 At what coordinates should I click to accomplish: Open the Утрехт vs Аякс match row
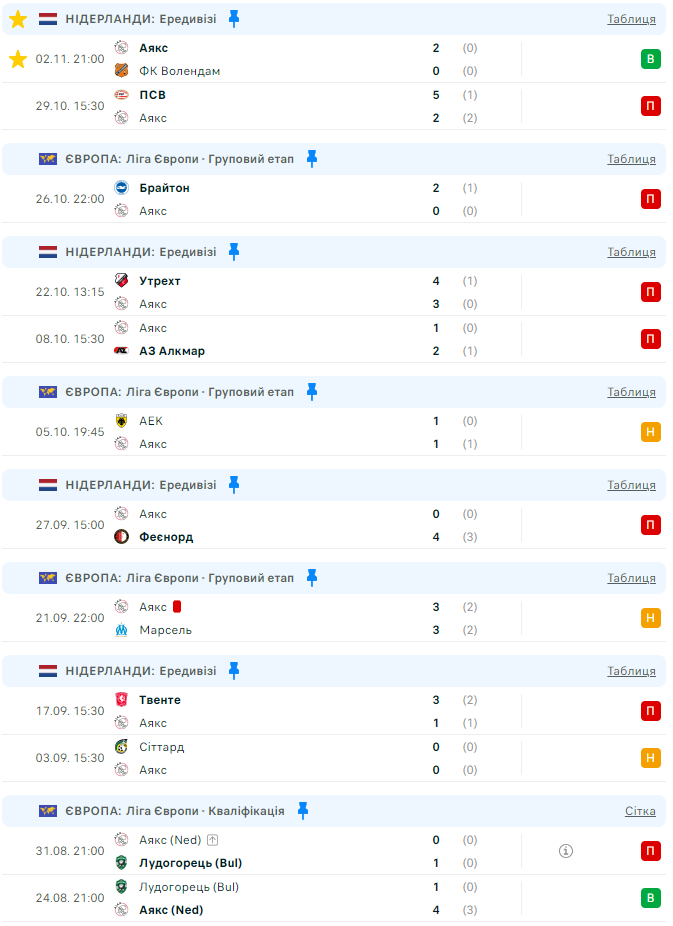[x=300, y=292]
